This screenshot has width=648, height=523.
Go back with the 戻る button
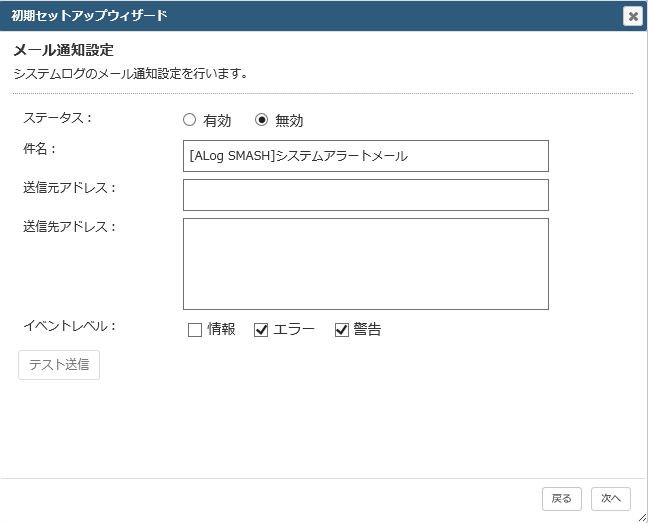click(x=562, y=499)
